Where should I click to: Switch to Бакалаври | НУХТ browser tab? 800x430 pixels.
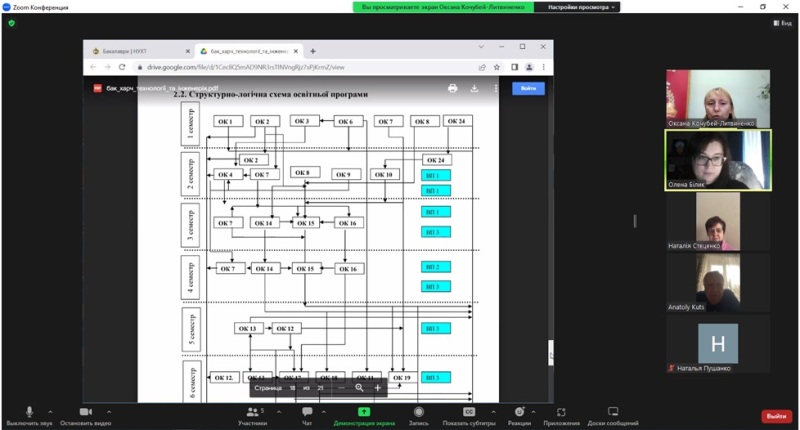pos(135,50)
